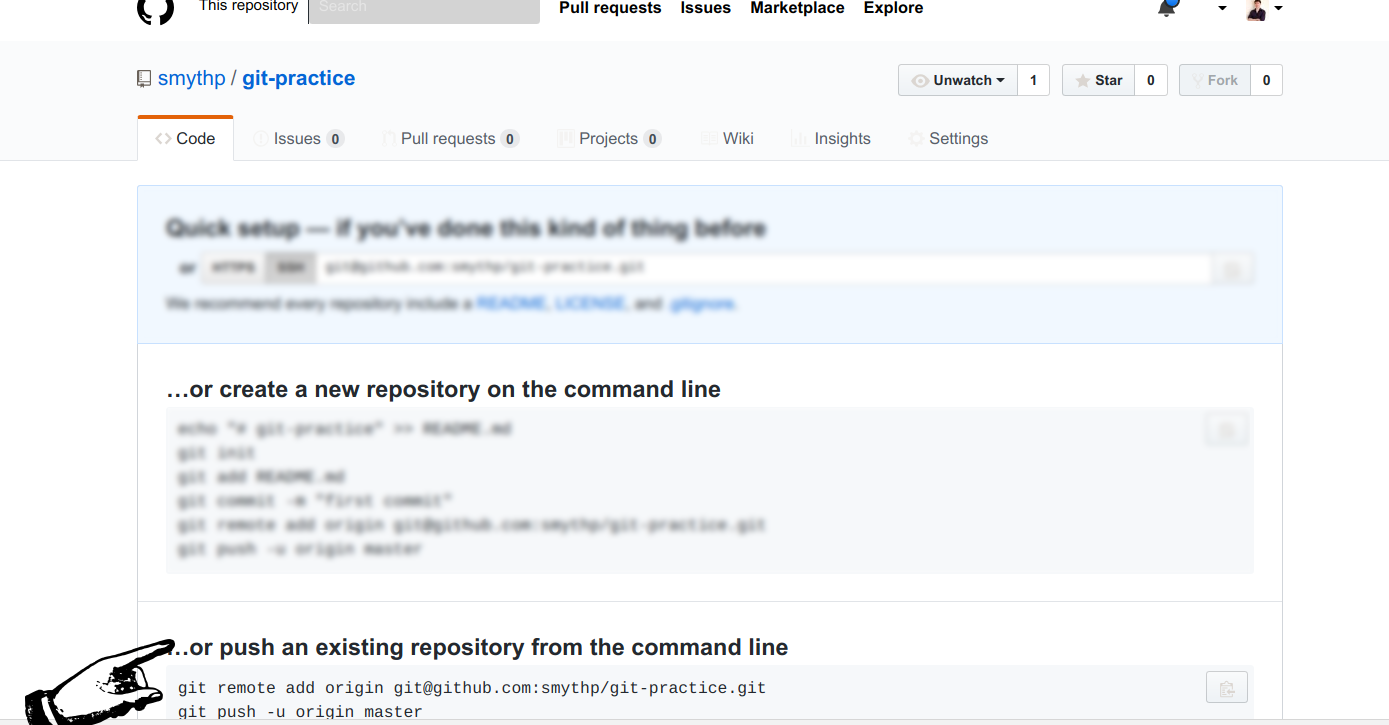
Task: Open the .gitignore link
Action: point(702,303)
